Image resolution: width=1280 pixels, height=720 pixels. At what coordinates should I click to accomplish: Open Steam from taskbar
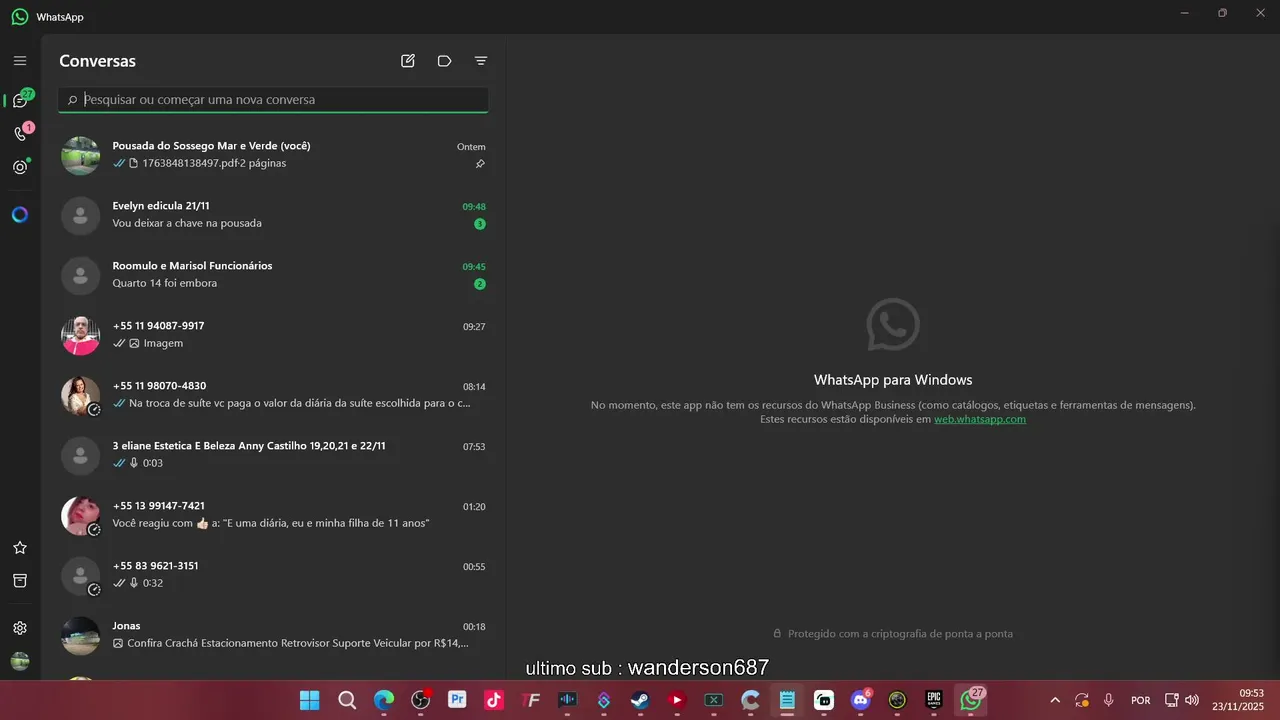tap(640, 700)
